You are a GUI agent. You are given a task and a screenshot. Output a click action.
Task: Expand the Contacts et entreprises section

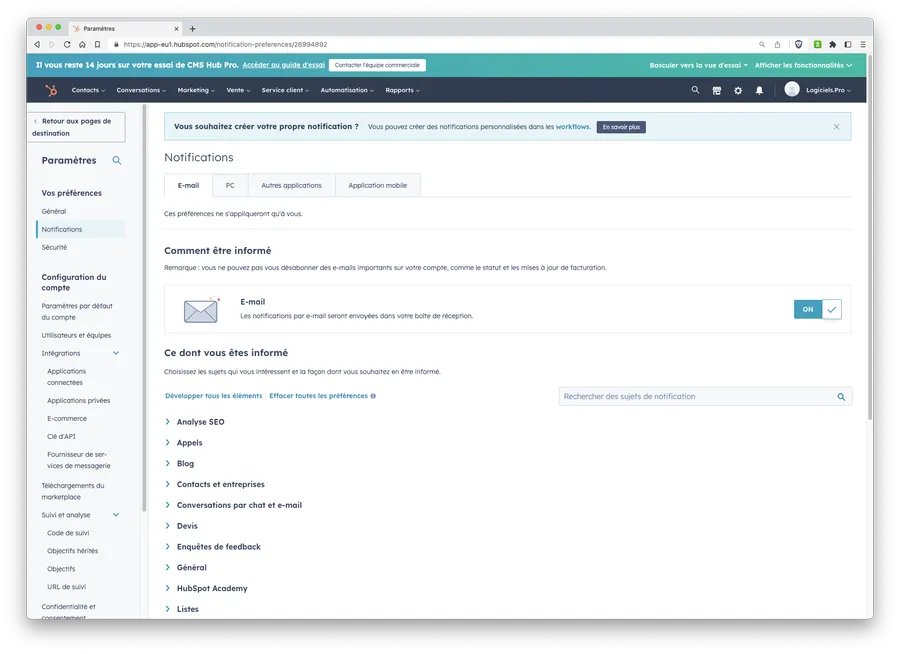click(220, 484)
